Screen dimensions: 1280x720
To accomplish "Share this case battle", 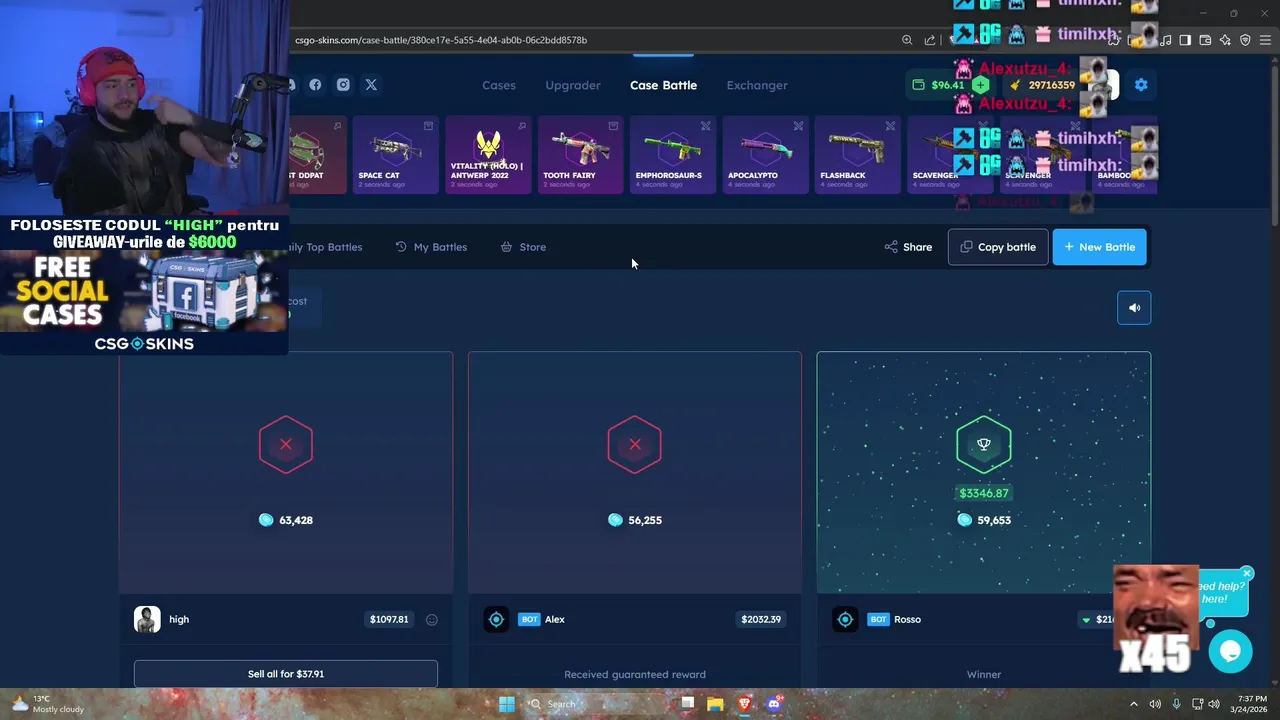I will (908, 247).
